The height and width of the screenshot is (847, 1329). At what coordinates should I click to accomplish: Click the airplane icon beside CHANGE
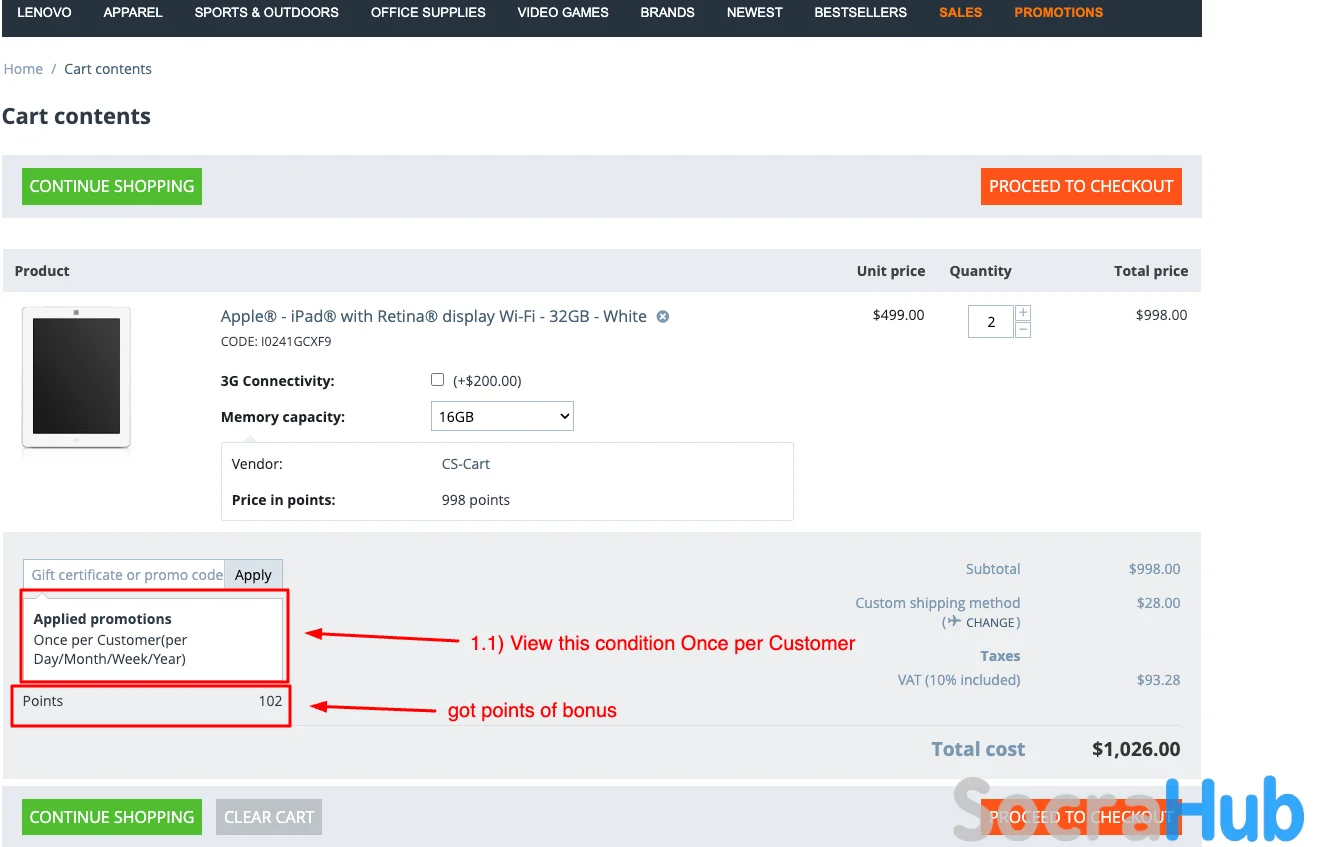pyautogui.click(x=955, y=622)
